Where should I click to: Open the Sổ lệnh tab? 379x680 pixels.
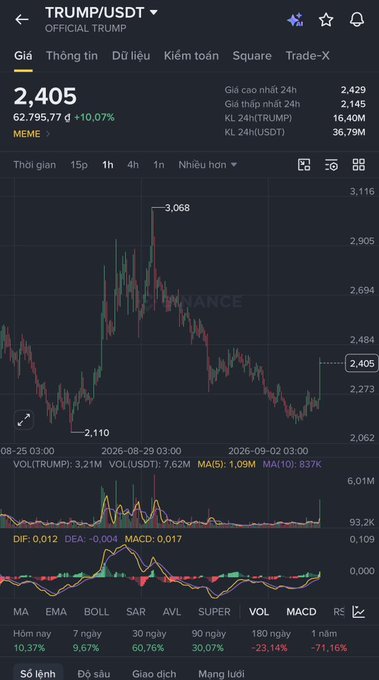click(38, 673)
